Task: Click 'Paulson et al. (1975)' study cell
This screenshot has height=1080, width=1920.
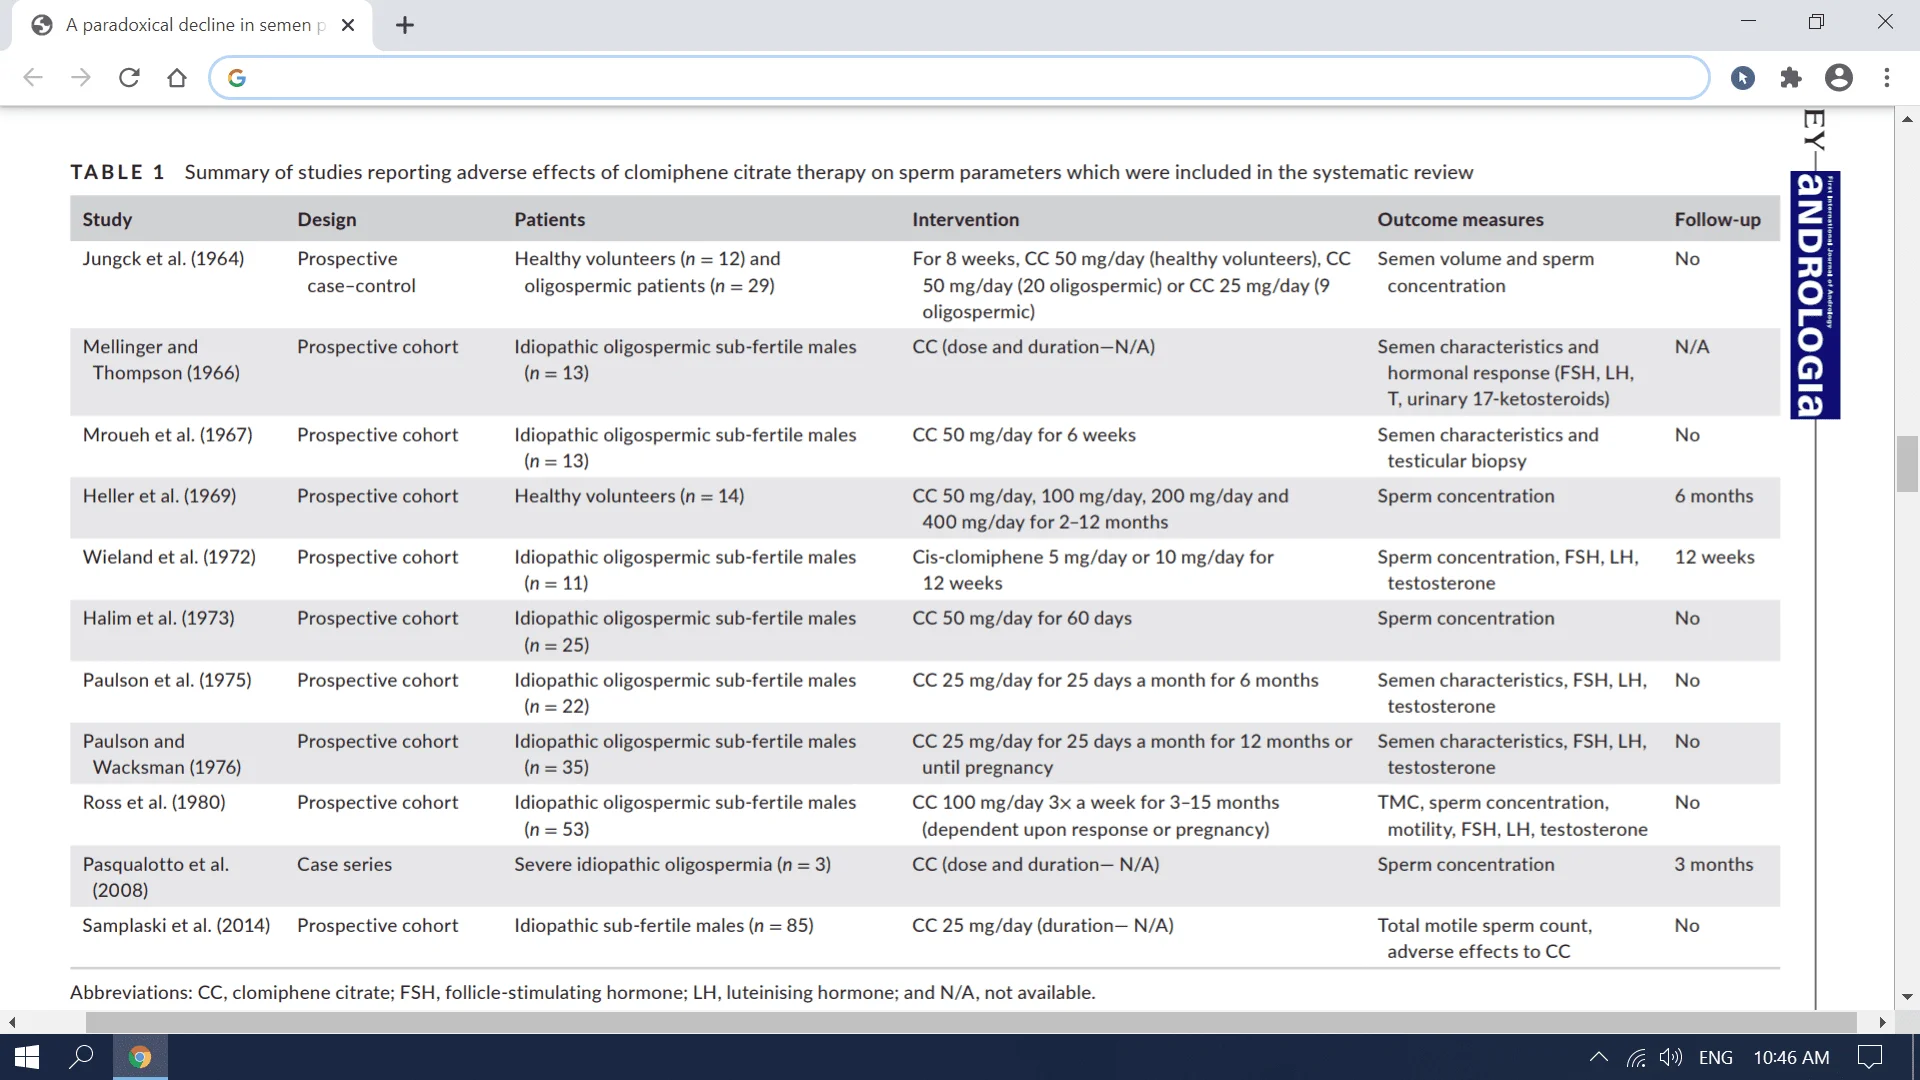Action: (x=167, y=679)
